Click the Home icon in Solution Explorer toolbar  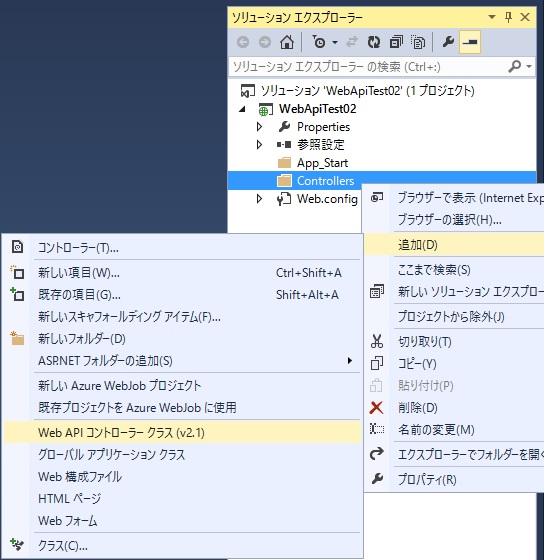[x=287, y=42]
